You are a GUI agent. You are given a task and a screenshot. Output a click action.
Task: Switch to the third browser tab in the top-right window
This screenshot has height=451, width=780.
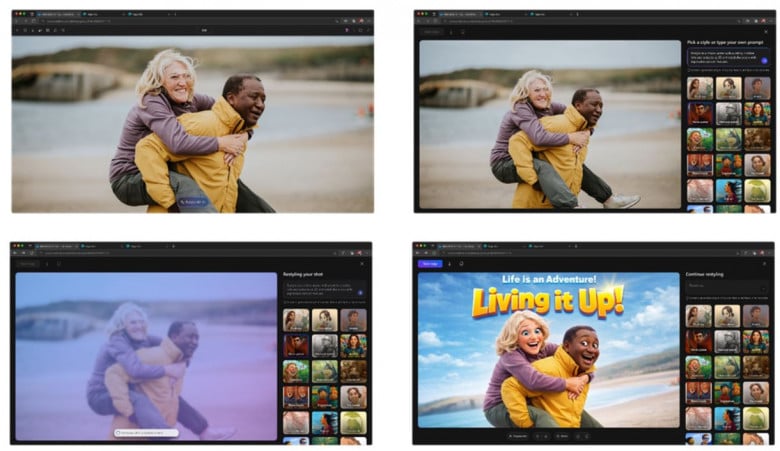point(552,14)
